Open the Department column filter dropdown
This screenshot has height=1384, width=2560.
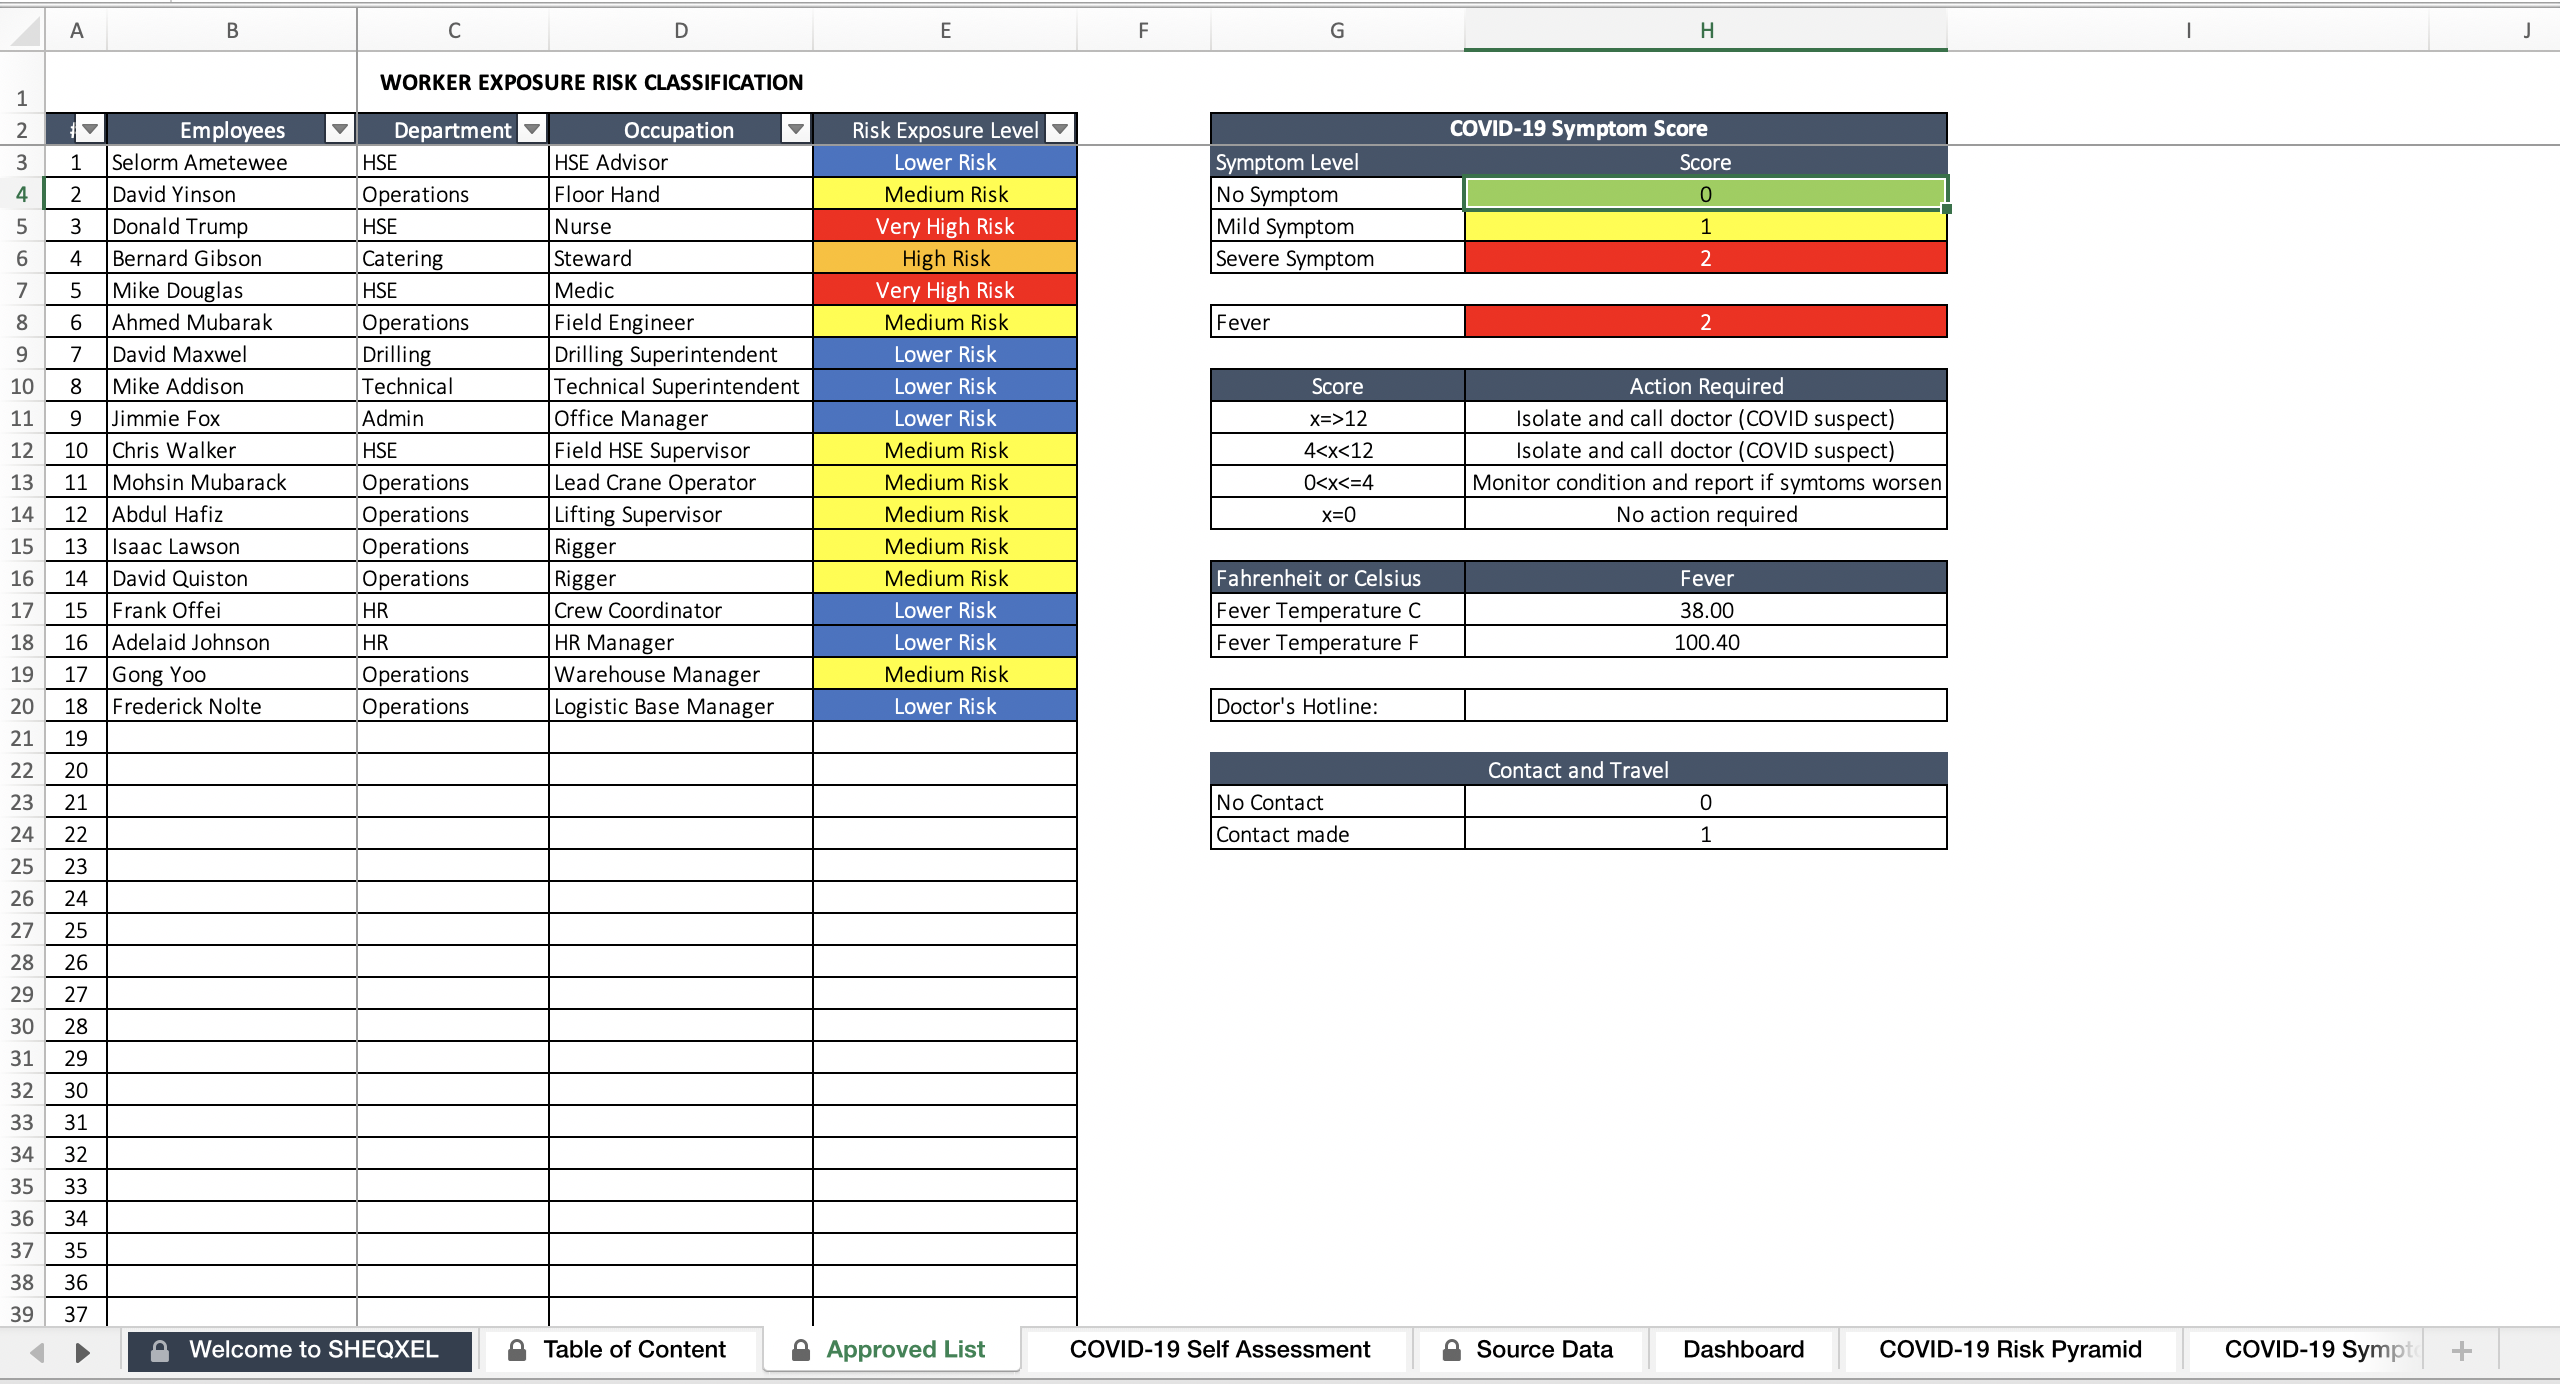click(532, 129)
